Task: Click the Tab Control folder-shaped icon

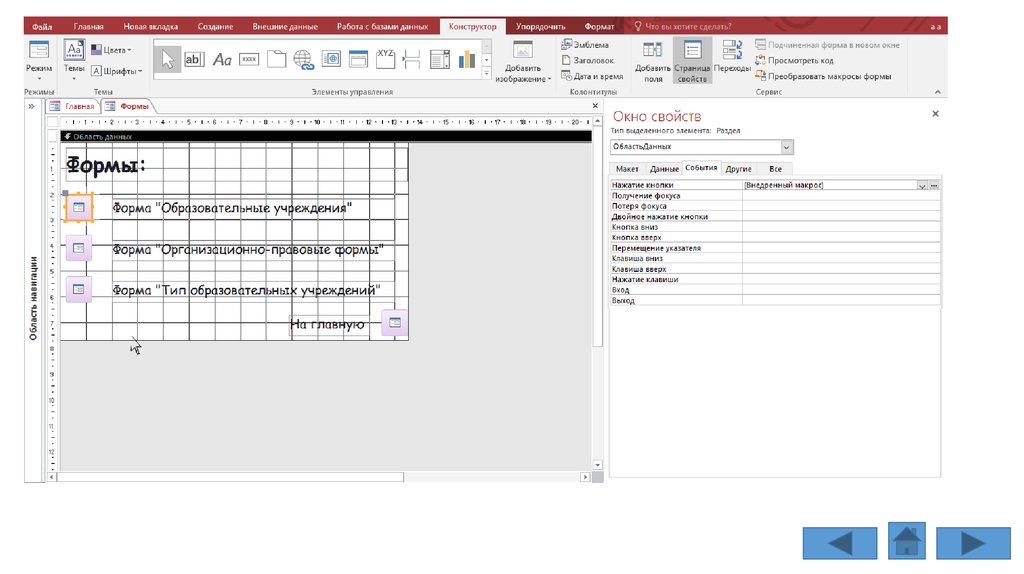Action: click(276, 60)
